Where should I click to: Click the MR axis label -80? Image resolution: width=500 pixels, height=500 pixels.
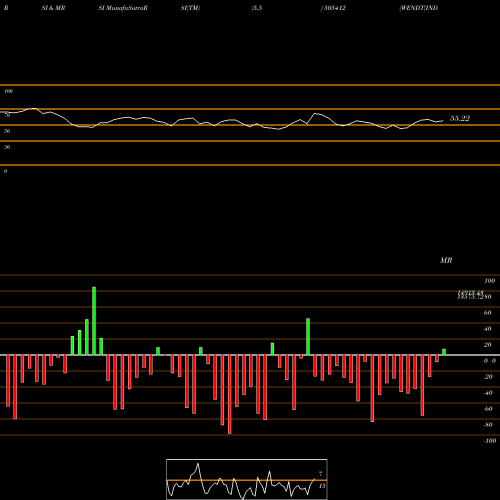pos(488,425)
